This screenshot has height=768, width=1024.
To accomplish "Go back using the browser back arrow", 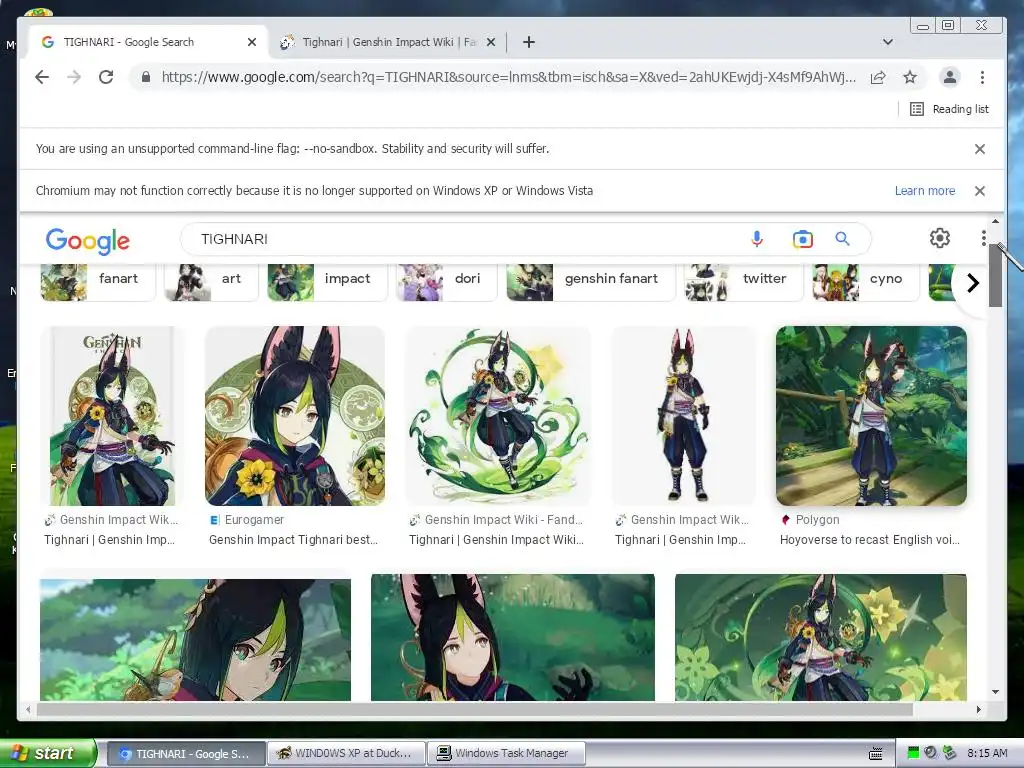I will click(42, 77).
